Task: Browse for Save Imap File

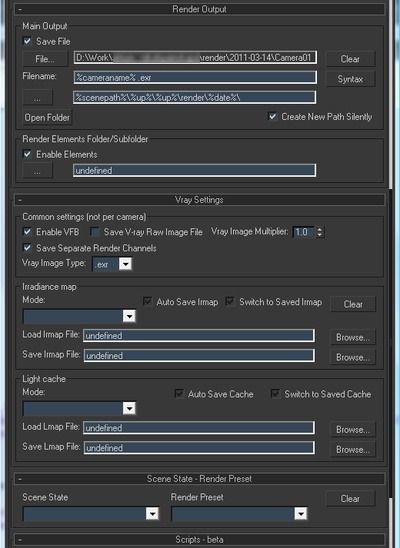Action: click(353, 357)
